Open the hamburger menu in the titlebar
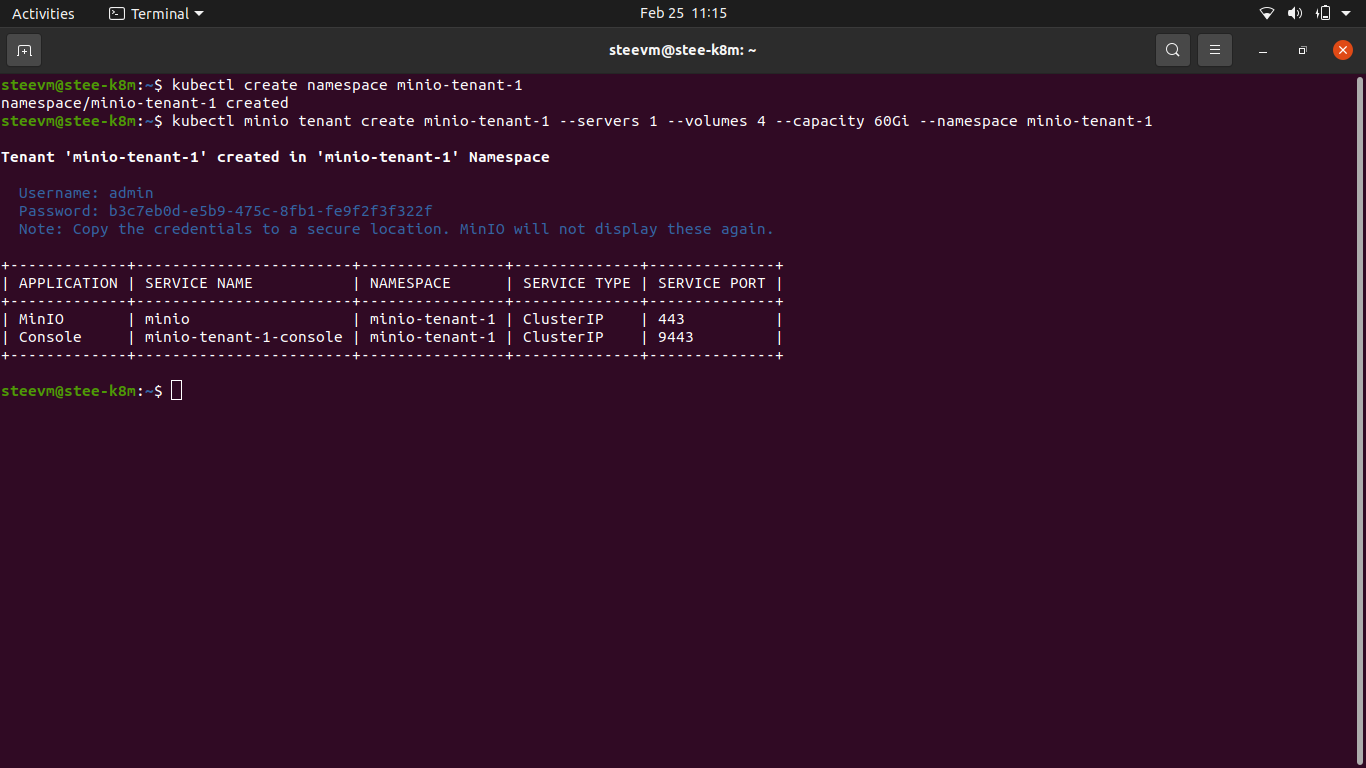This screenshot has width=1366, height=768. (x=1214, y=49)
